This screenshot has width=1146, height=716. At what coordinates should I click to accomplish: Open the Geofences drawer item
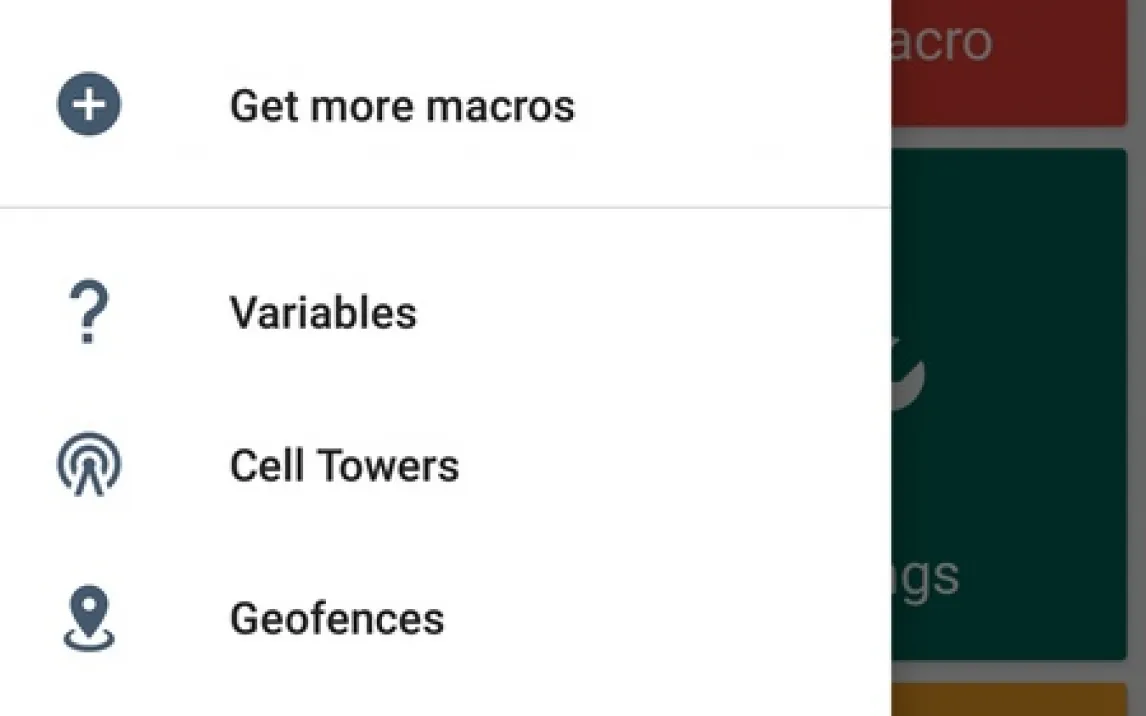(337, 618)
